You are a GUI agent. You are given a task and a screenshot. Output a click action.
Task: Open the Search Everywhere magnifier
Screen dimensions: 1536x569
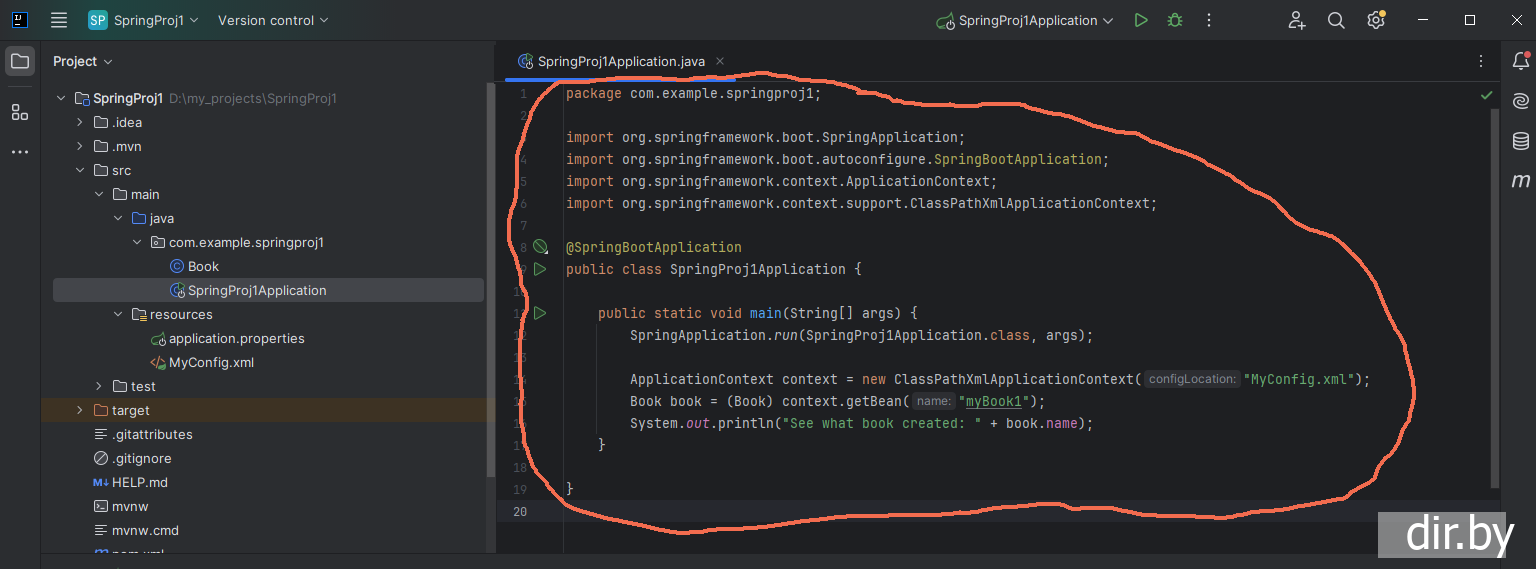tap(1336, 20)
